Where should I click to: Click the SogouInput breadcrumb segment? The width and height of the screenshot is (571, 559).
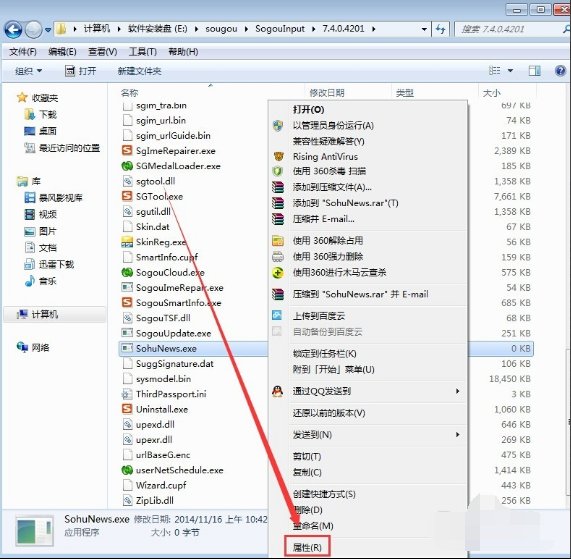point(280,29)
